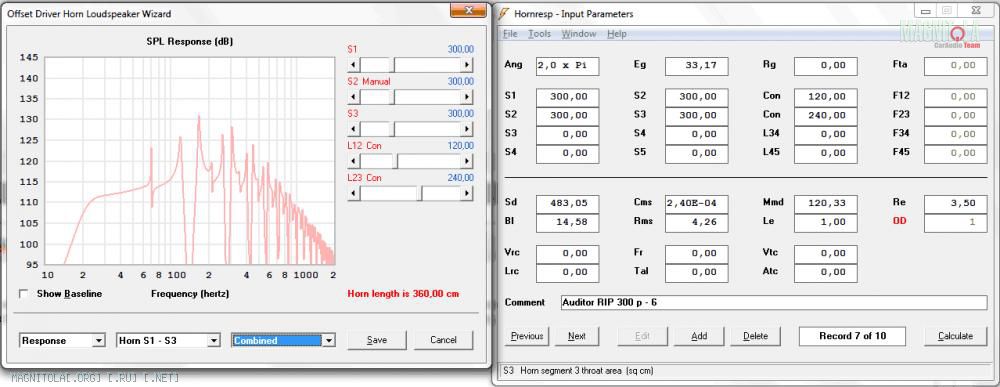Image resolution: width=1000 pixels, height=387 pixels.
Task: Click the S1 slider right arrow
Action: coord(467,65)
